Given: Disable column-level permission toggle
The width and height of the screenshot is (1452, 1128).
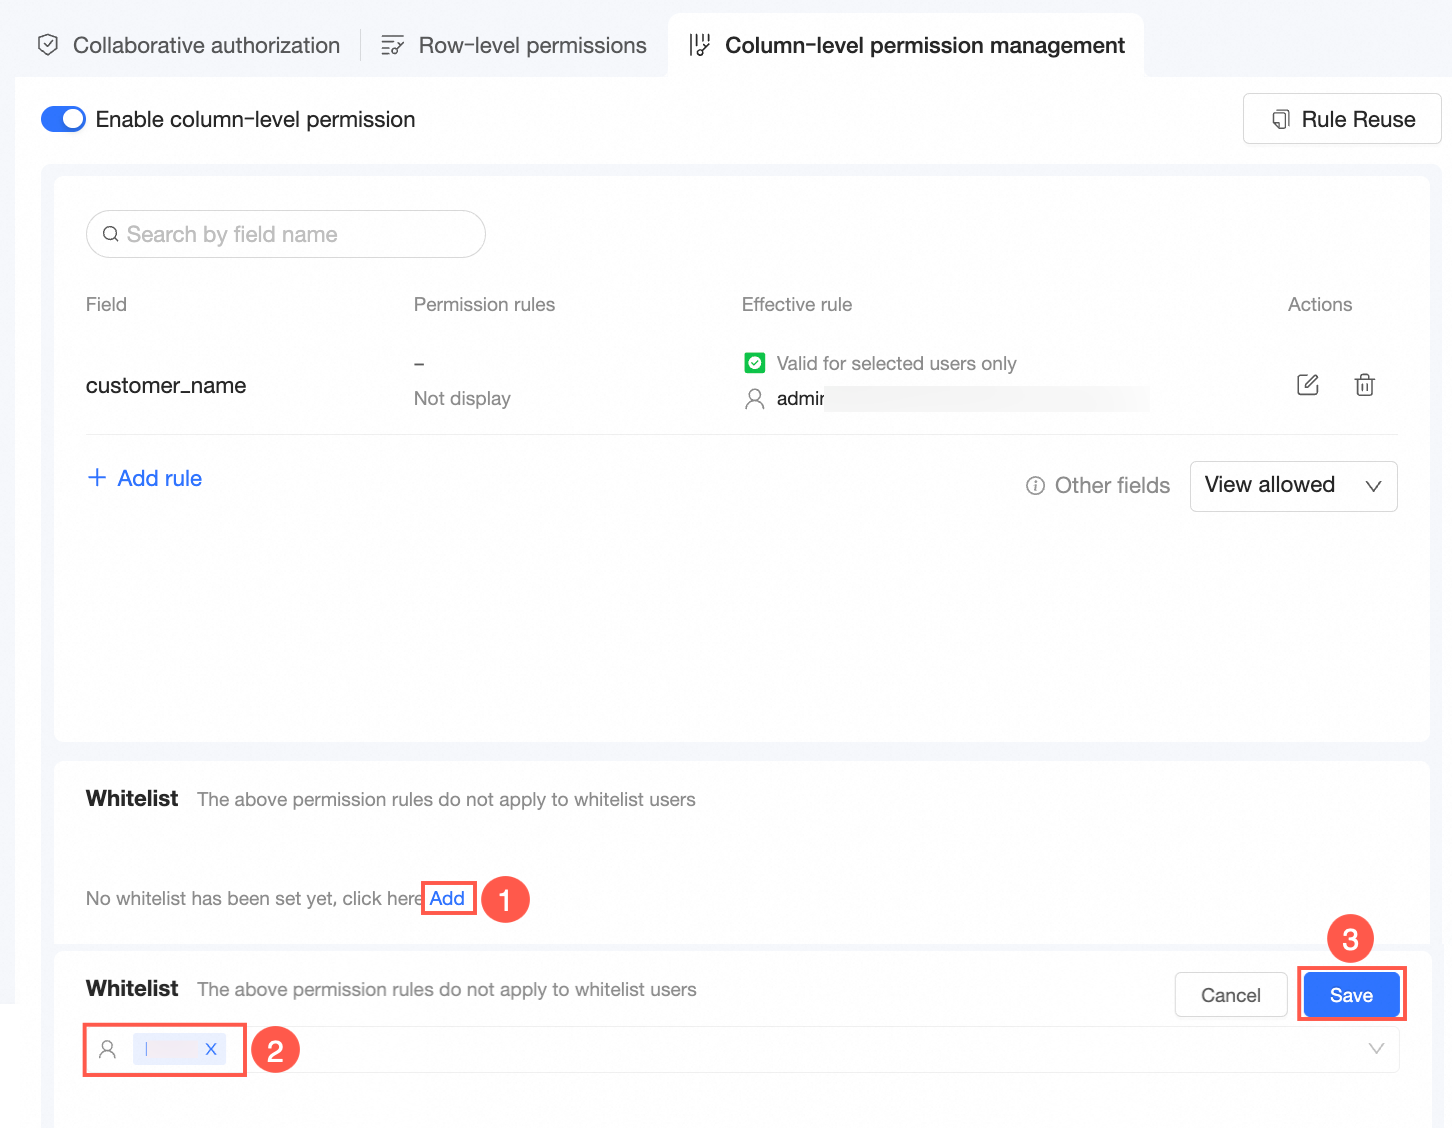Looking at the screenshot, I should point(63,119).
